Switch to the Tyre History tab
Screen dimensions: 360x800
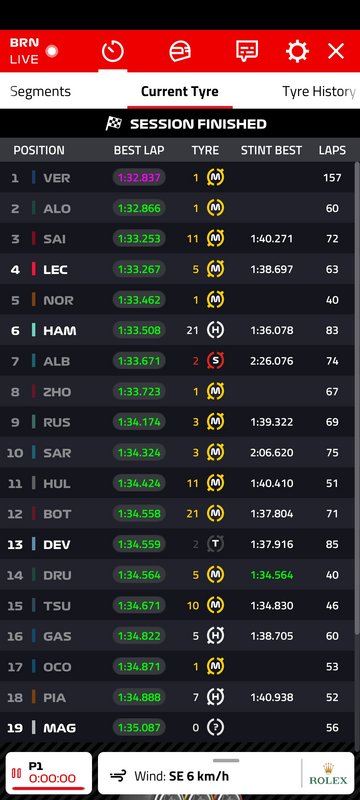tap(319, 91)
